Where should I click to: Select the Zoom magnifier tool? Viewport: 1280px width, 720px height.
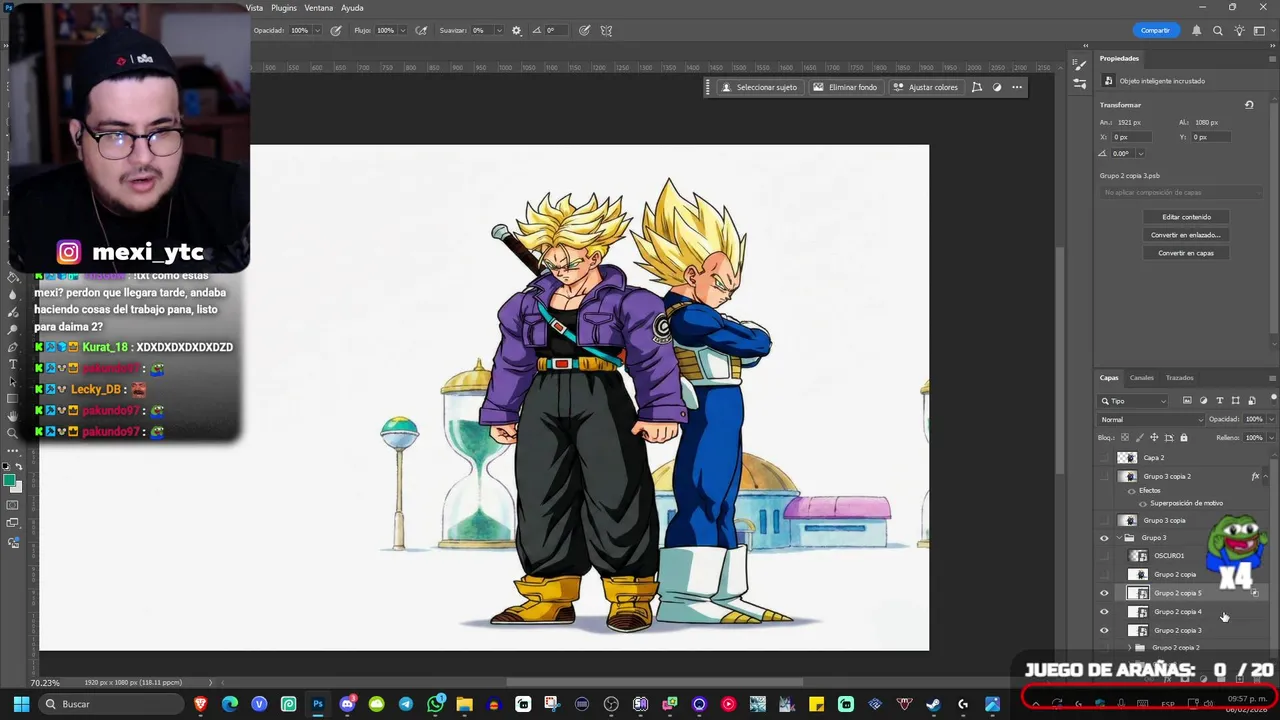[x=12, y=433]
